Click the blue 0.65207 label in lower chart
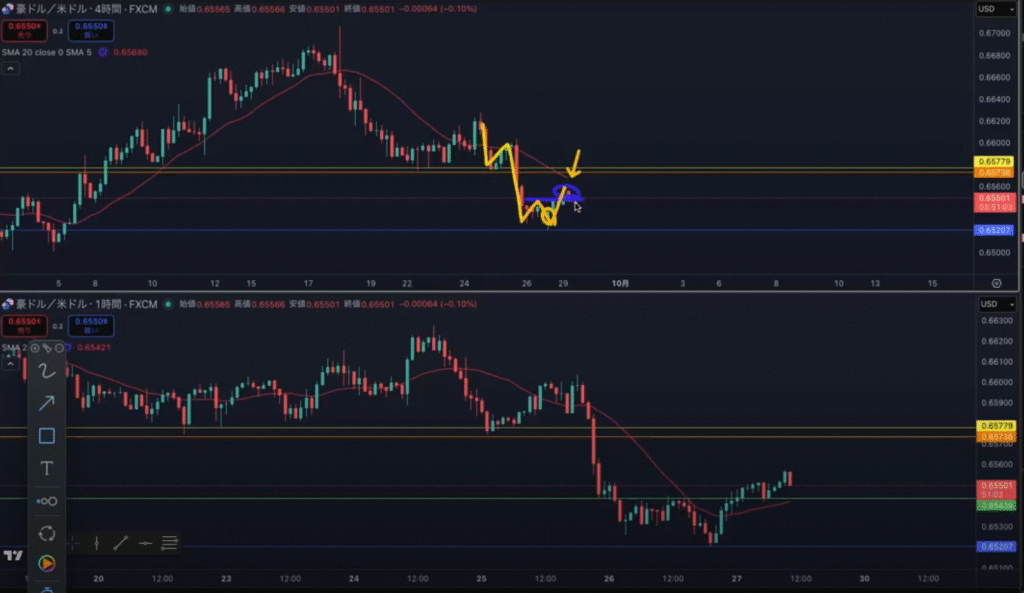Image resolution: width=1024 pixels, height=593 pixels. tap(996, 547)
